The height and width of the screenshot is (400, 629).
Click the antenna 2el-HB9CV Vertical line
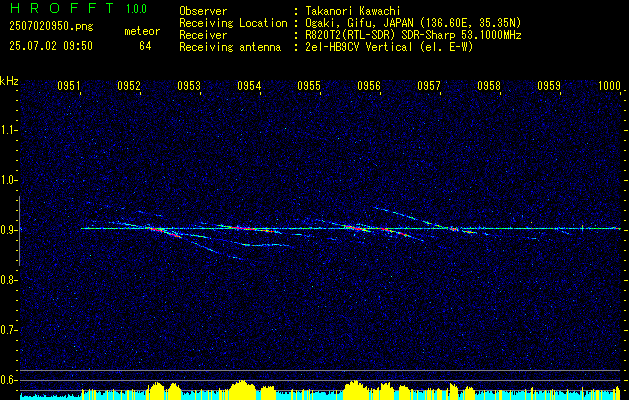[389, 47]
